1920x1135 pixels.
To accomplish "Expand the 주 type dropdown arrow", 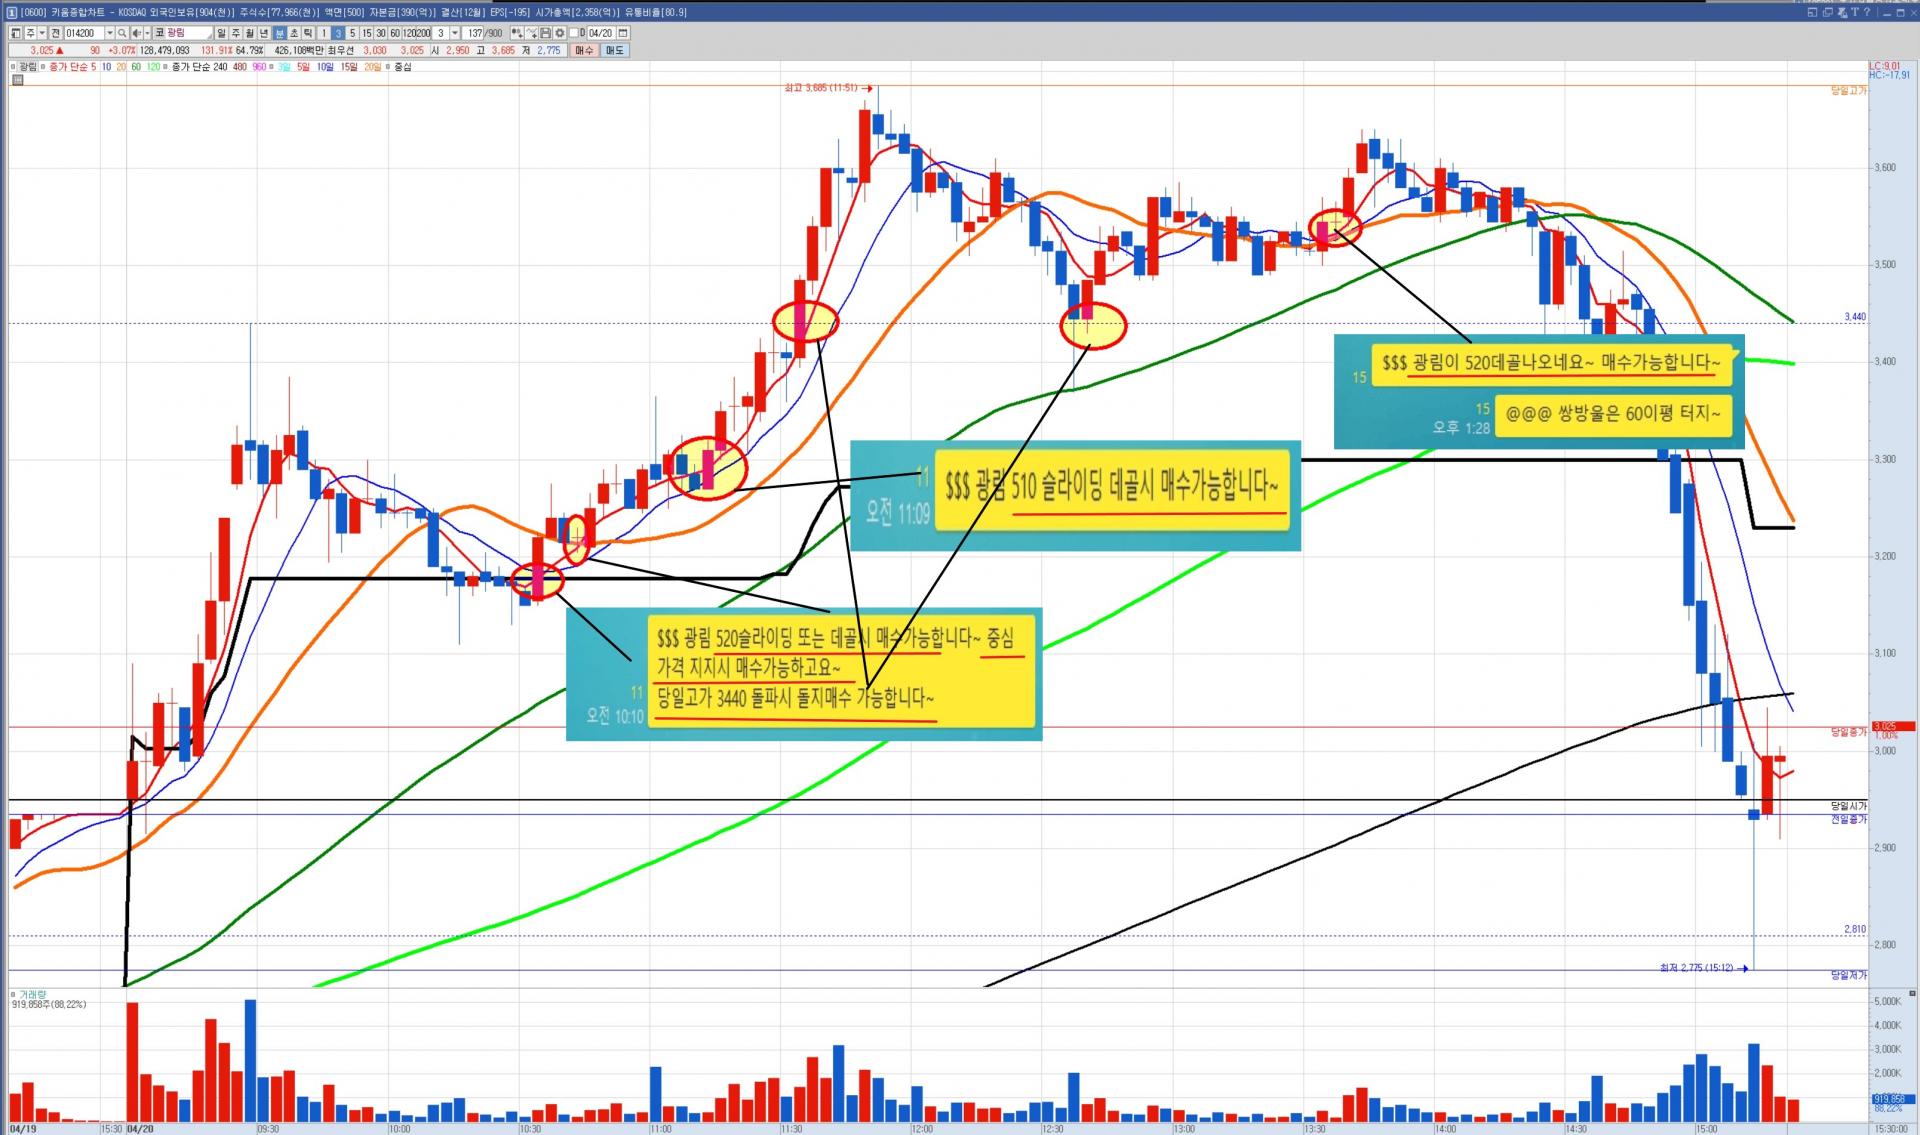I will point(42,33).
